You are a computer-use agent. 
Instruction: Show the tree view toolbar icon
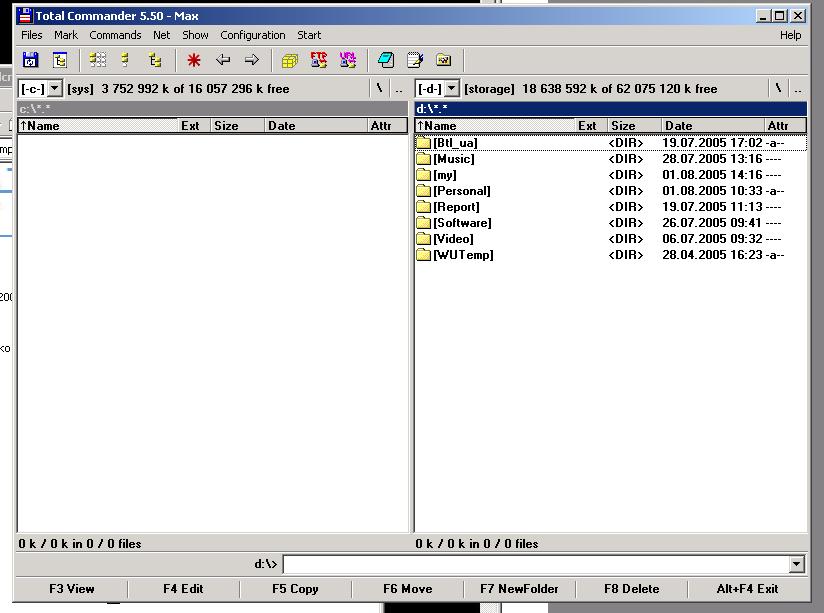[x=154, y=60]
